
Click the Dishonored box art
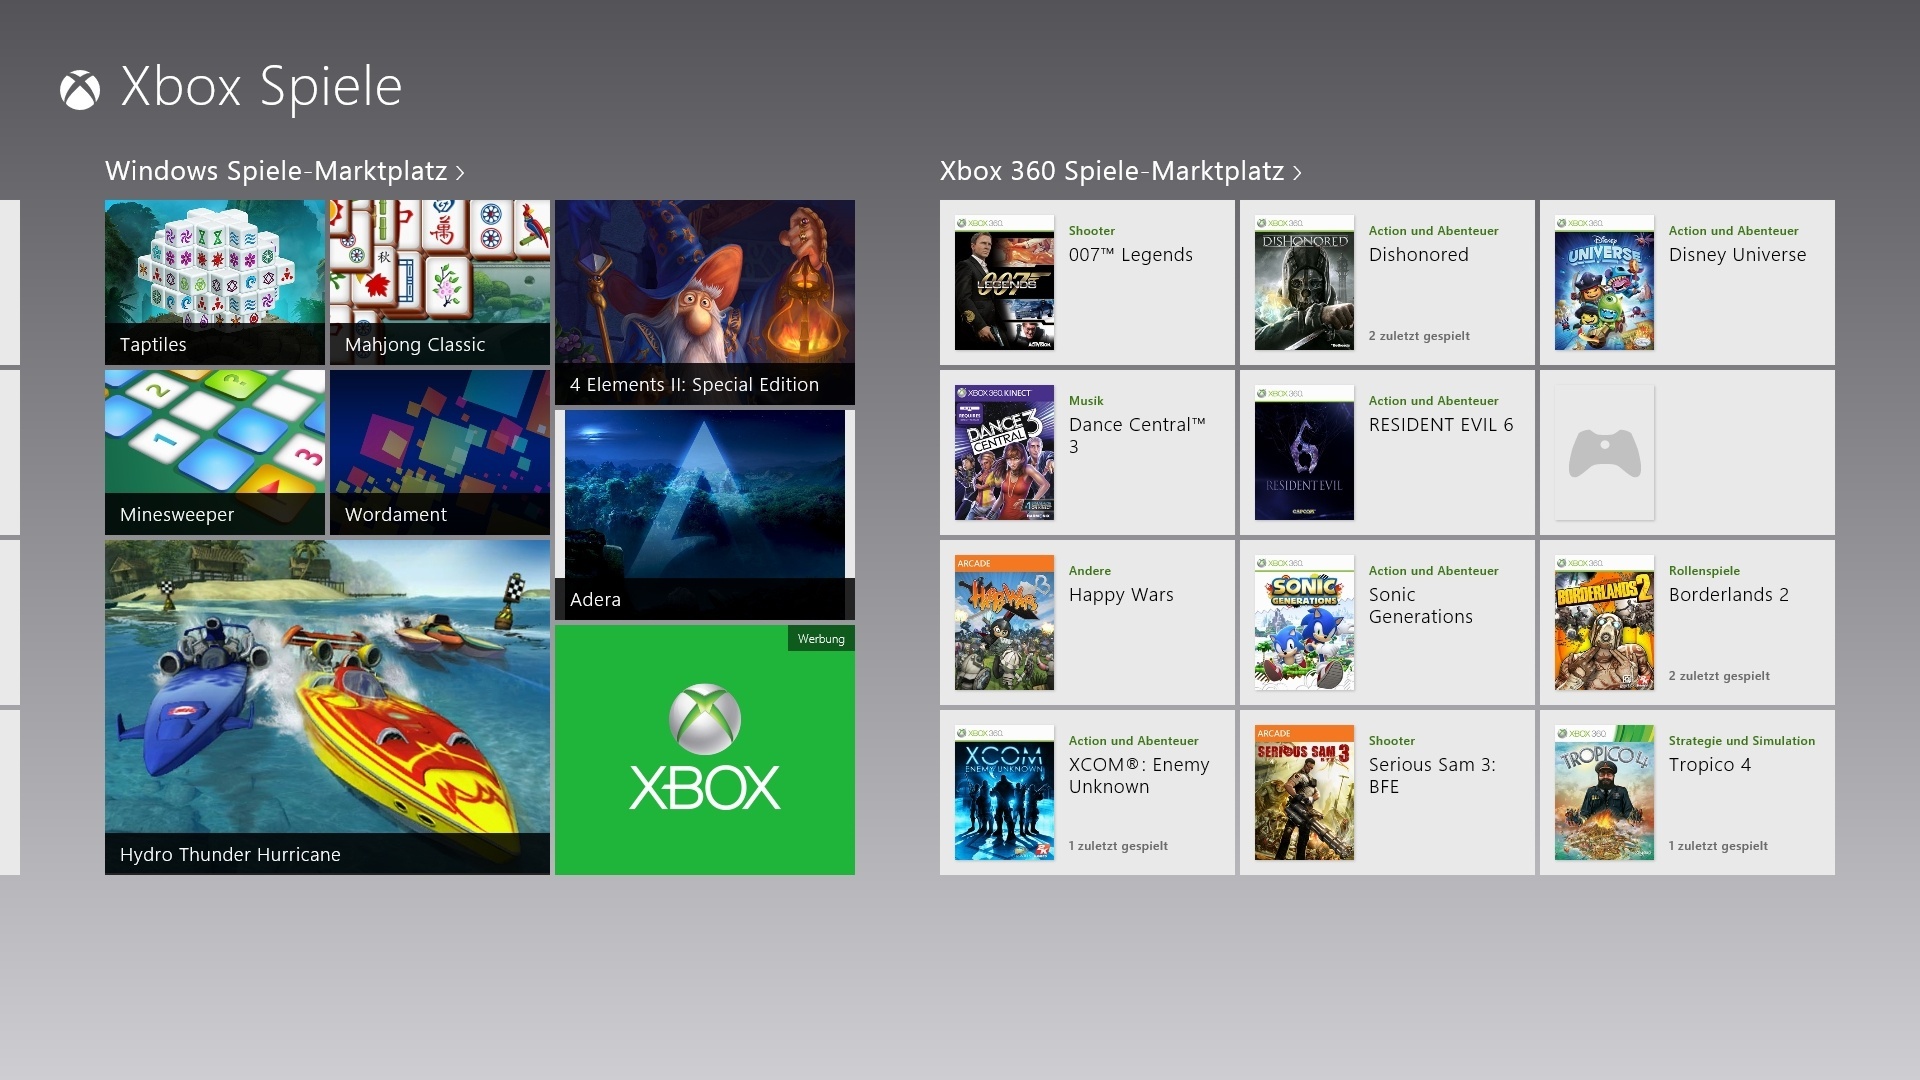[x=1304, y=283]
